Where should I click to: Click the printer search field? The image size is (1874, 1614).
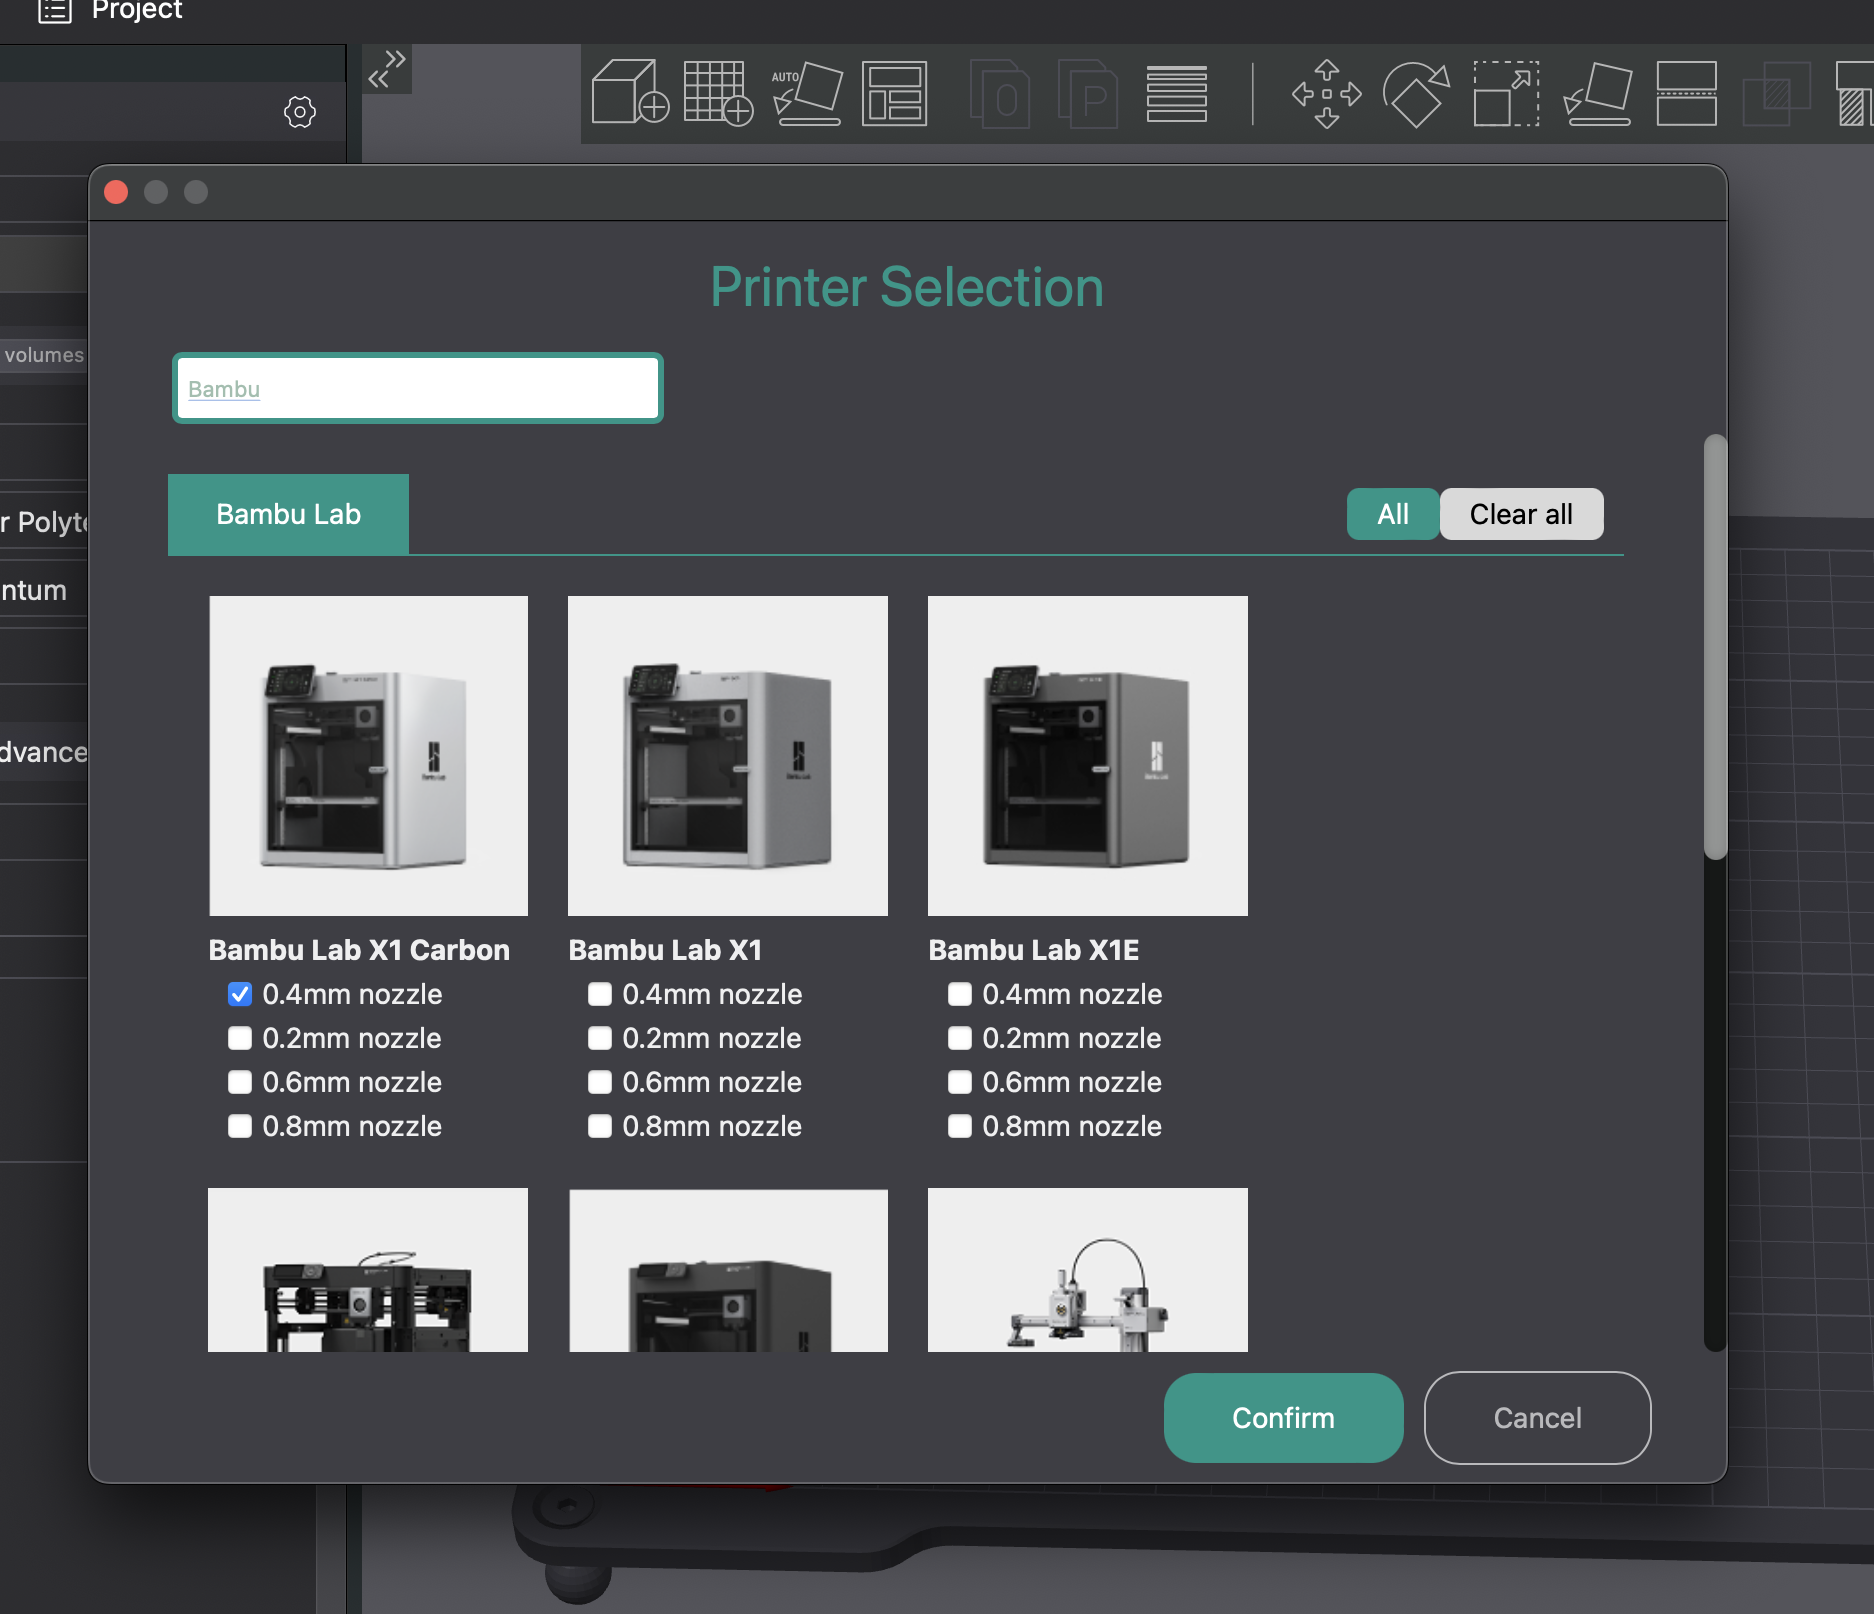(x=418, y=388)
